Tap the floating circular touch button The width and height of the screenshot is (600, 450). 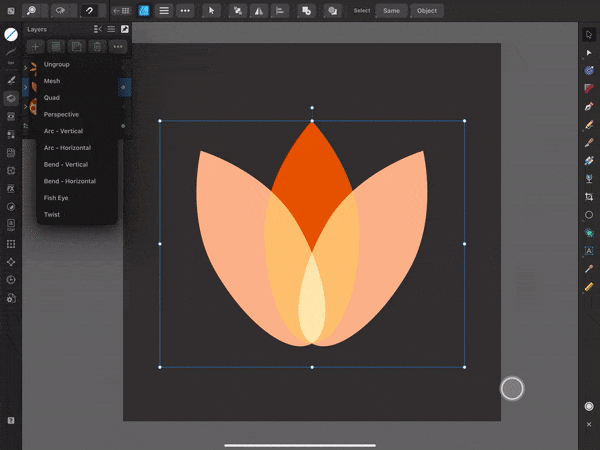[512, 389]
